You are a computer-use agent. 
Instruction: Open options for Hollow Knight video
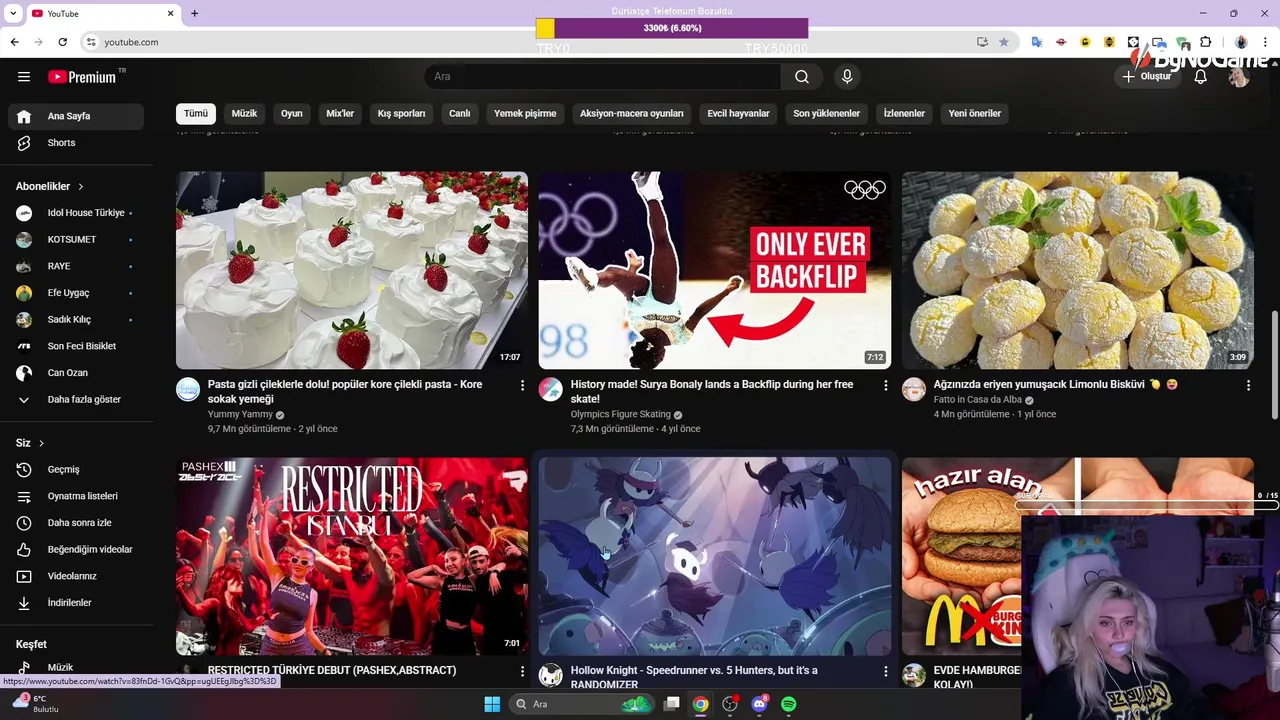click(x=885, y=671)
